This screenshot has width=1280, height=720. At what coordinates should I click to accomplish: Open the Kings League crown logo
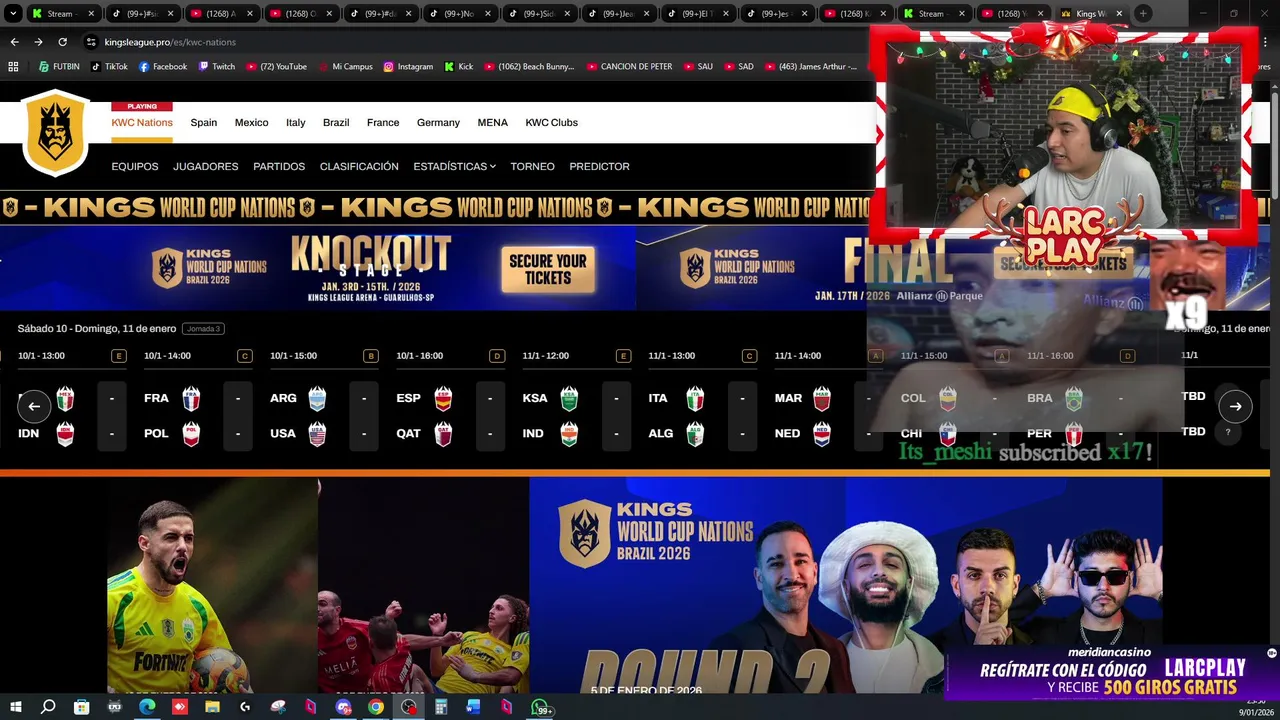55,133
